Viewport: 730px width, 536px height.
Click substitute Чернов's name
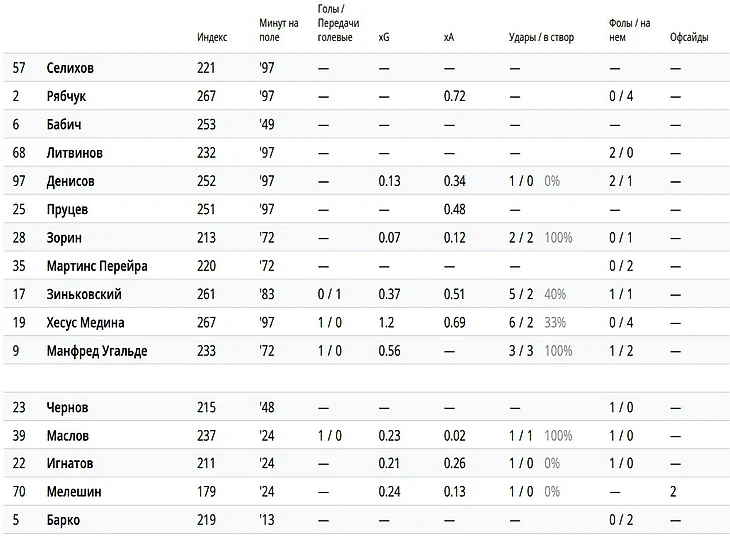[67, 408]
